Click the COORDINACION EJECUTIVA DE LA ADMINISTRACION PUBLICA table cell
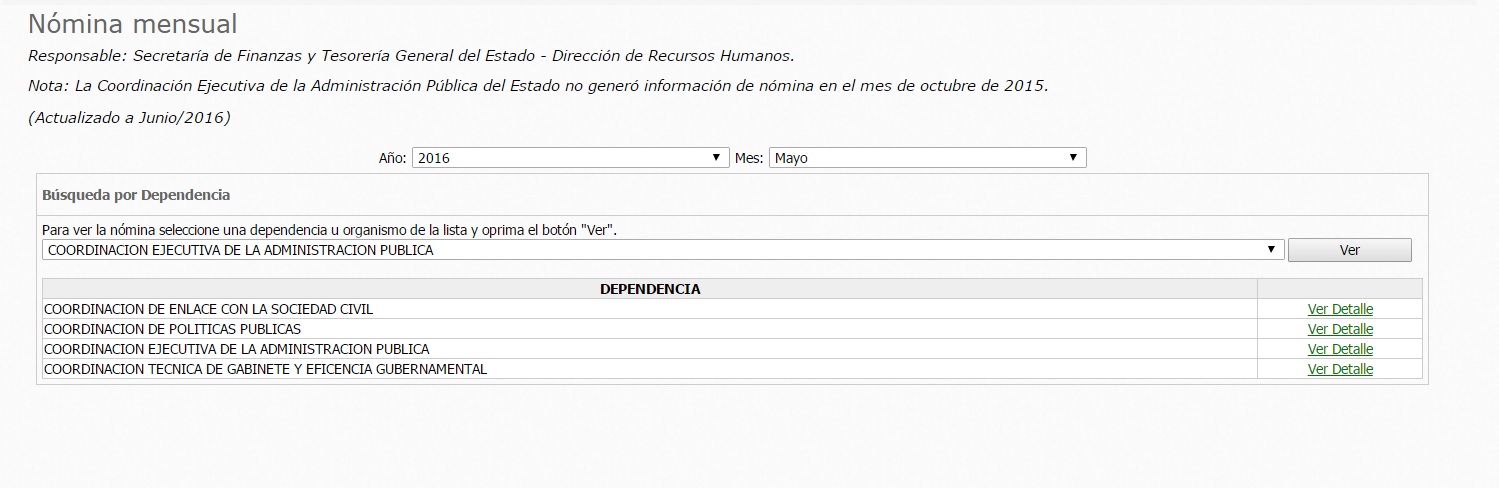 (x=236, y=349)
